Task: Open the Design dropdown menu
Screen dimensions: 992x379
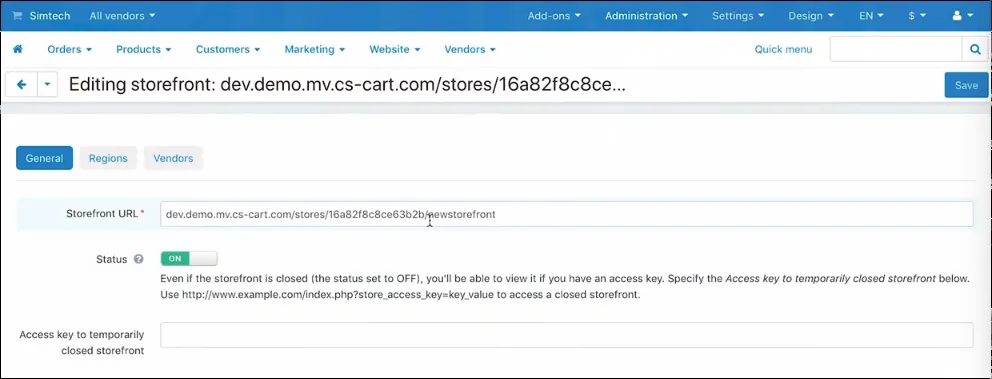Action: pyautogui.click(x=810, y=16)
